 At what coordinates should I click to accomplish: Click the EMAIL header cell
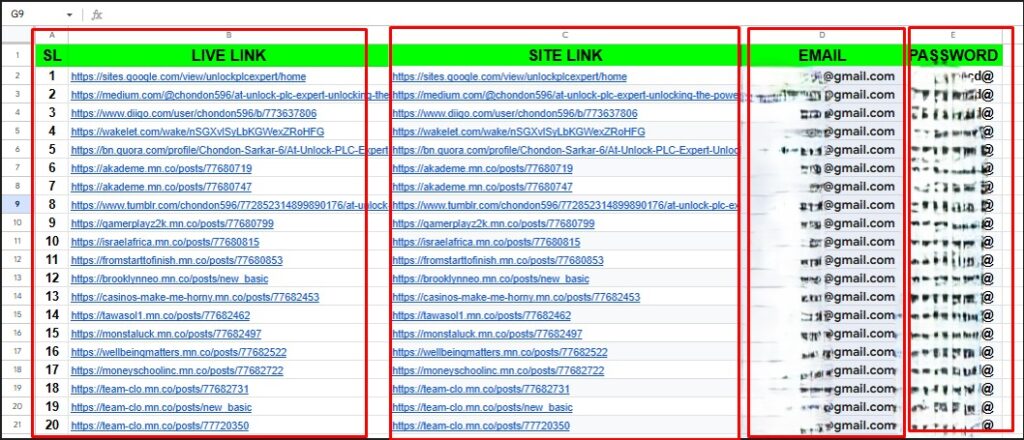822,55
